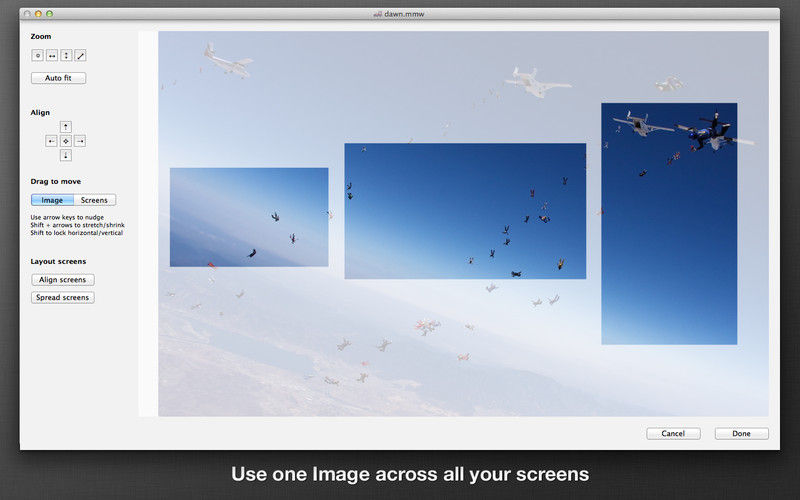This screenshot has height=500, width=800.
Task: Click the diagonal zoom icon
Action: pyautogui.click(x=80, y=56)
